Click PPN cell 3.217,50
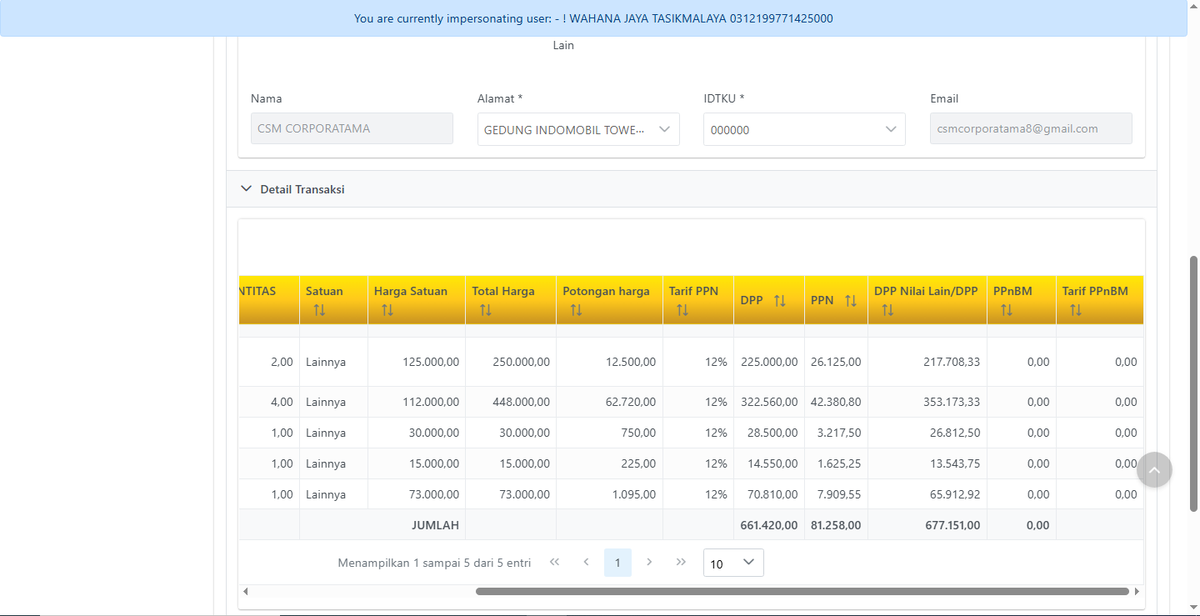Screen dimensions: 1200x616 tap(839, 432)
